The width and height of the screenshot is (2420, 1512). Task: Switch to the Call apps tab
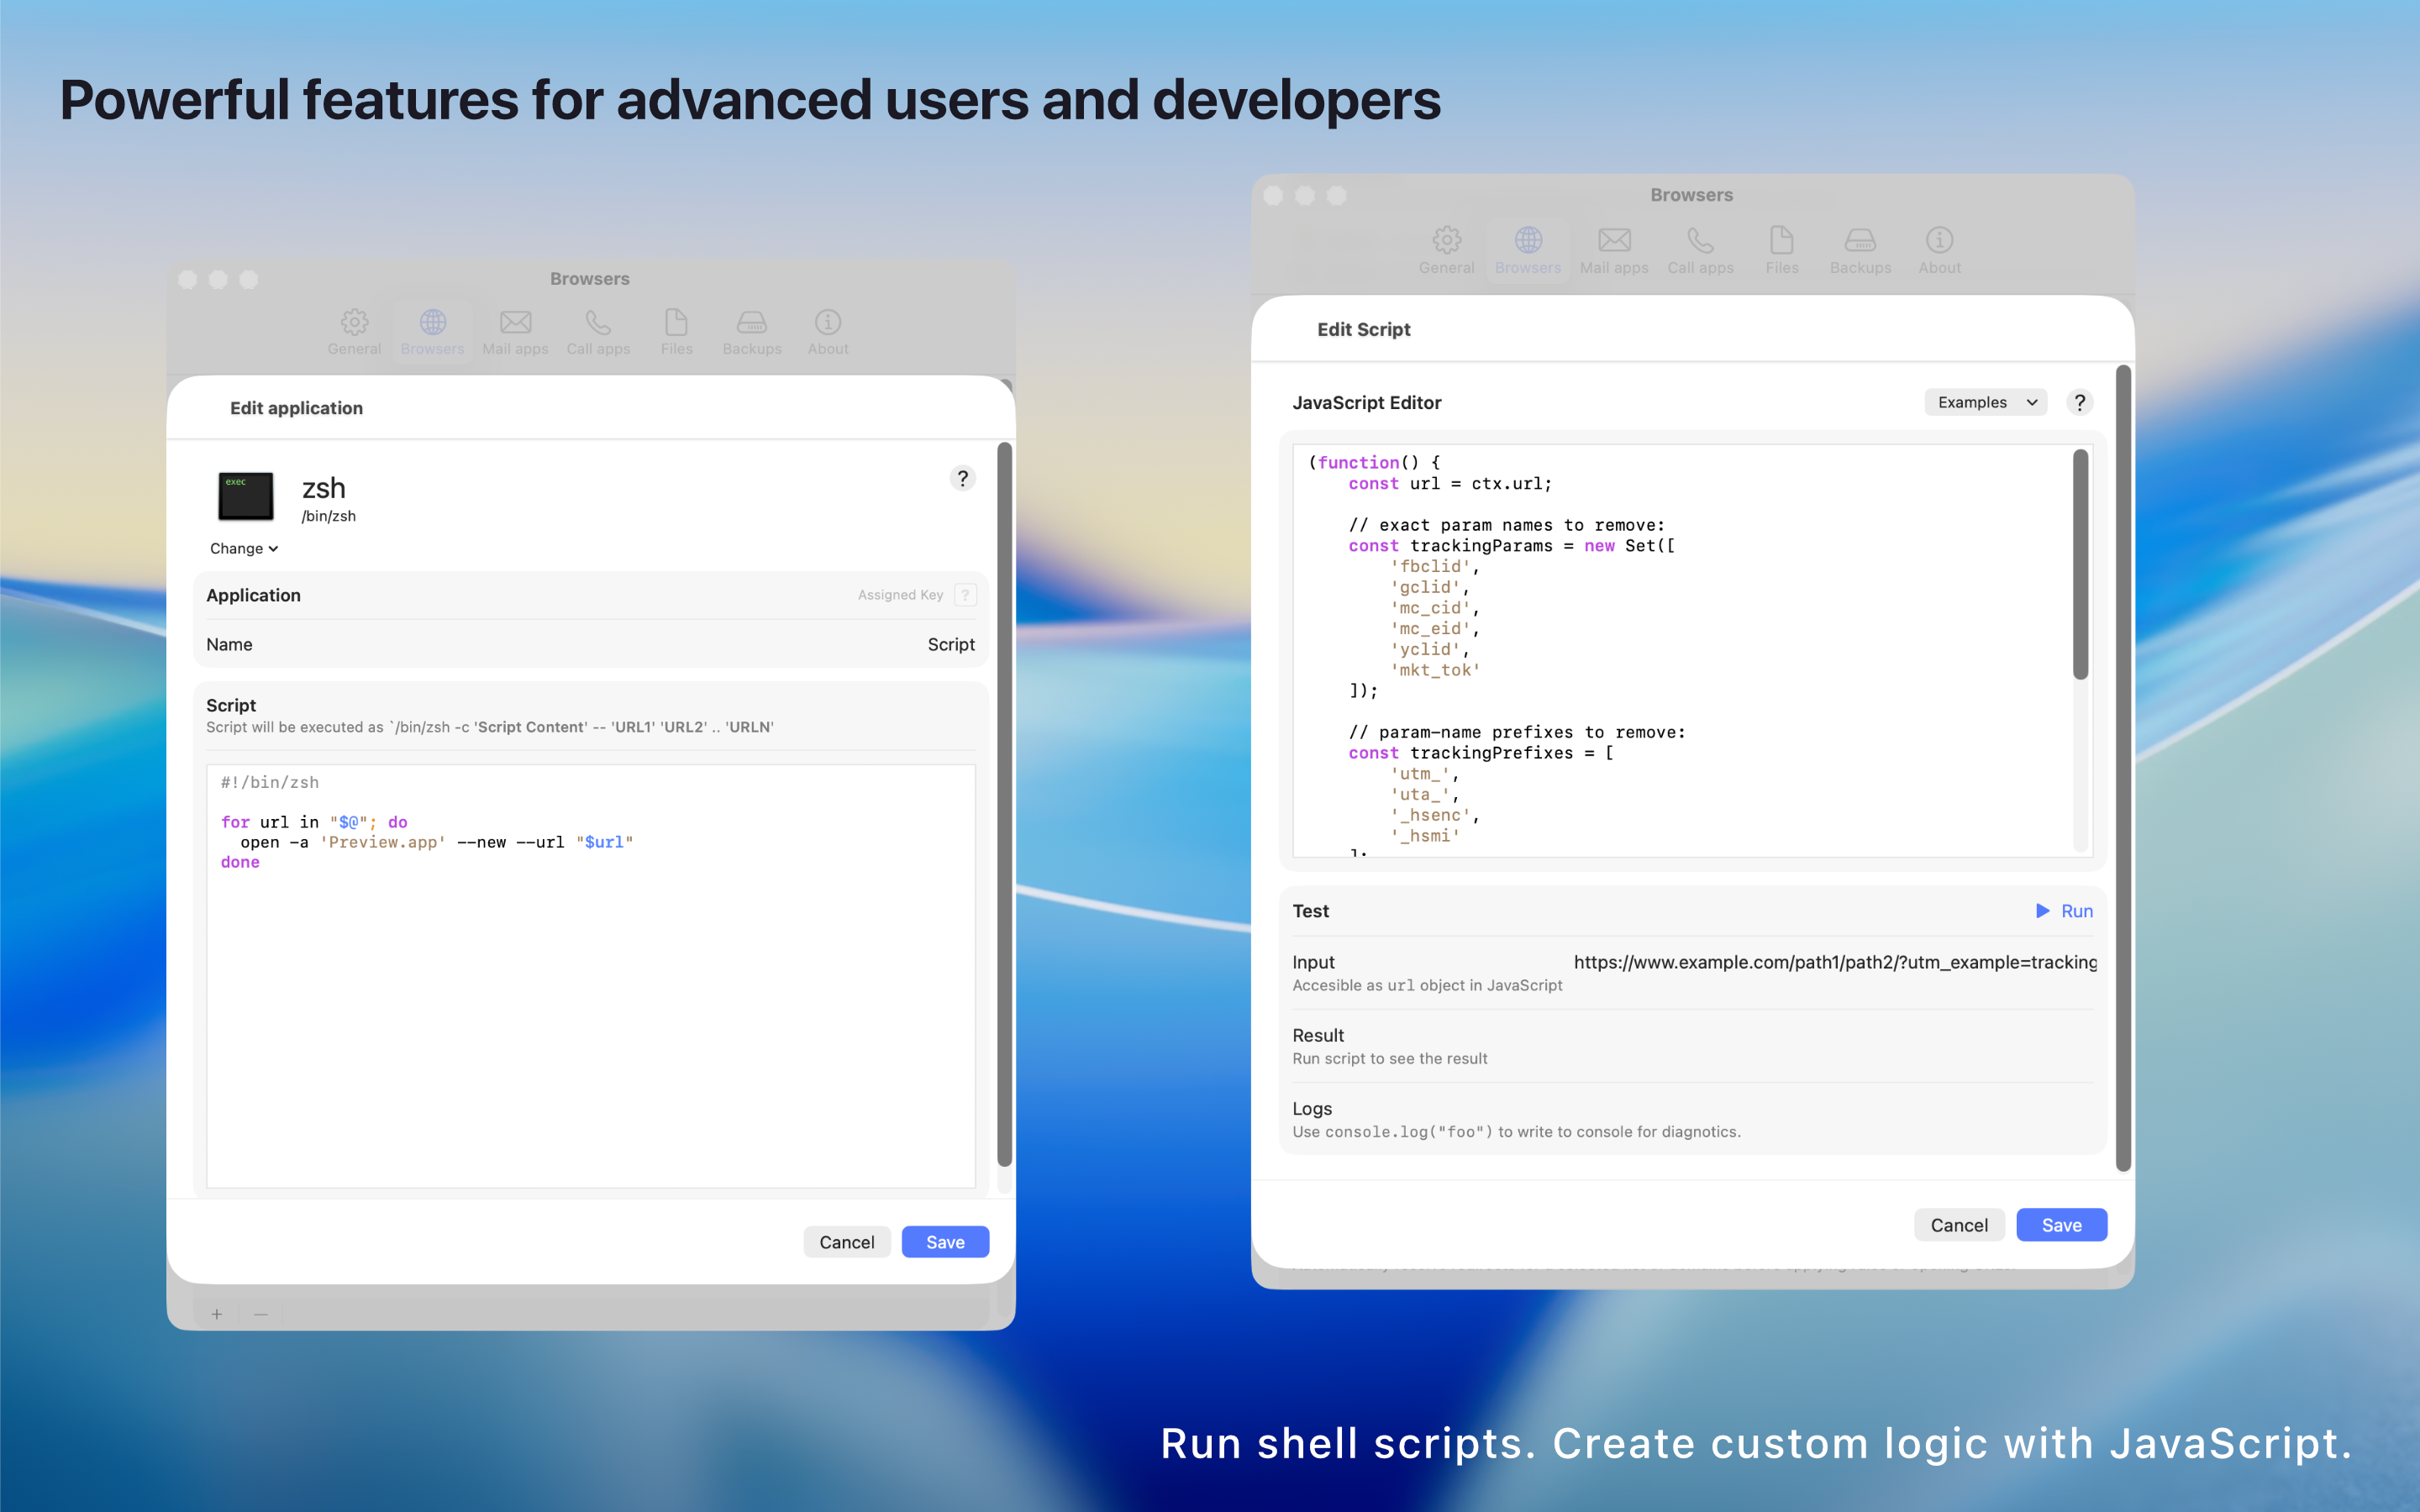click(1698, 248)
